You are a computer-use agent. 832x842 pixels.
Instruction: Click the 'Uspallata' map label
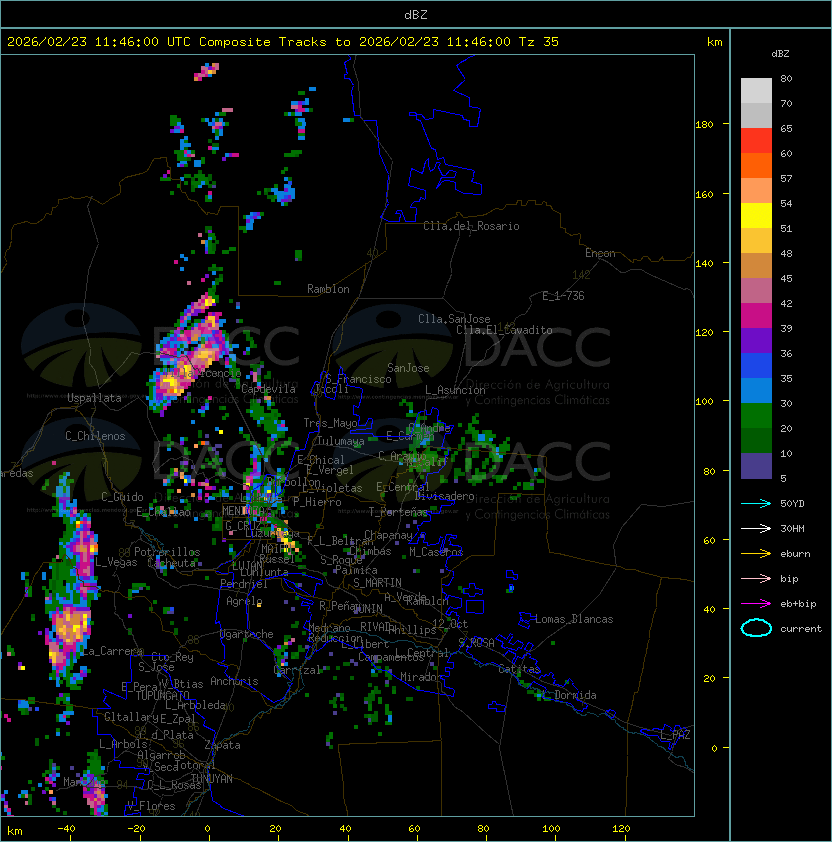(94, 398)
